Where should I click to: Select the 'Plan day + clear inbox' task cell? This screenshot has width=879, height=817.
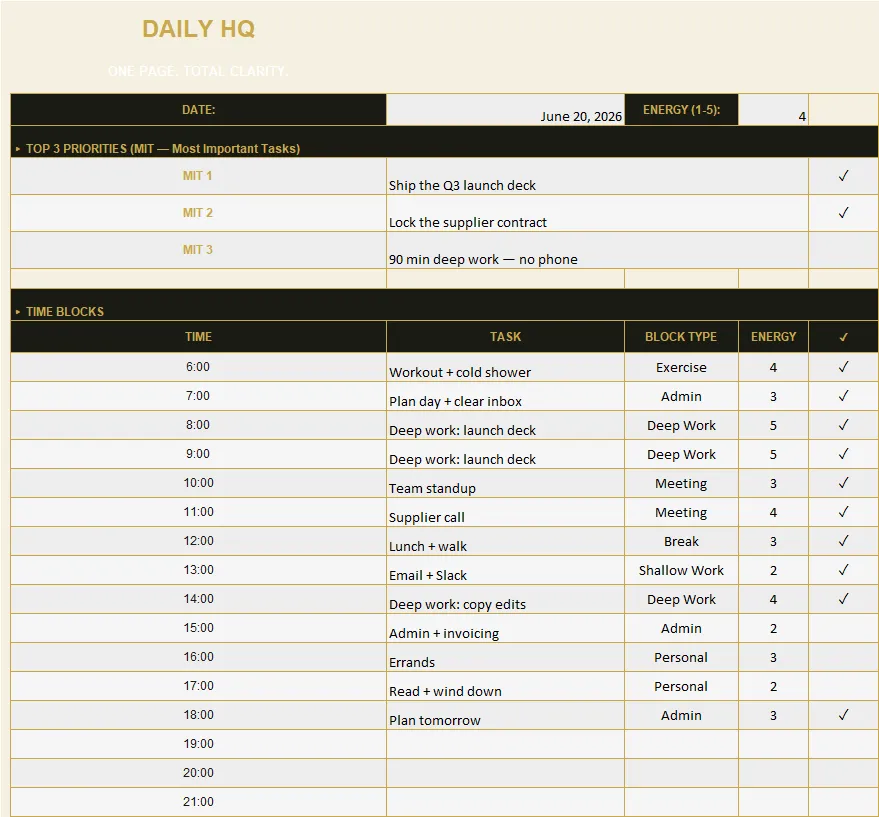click(505, 396)
